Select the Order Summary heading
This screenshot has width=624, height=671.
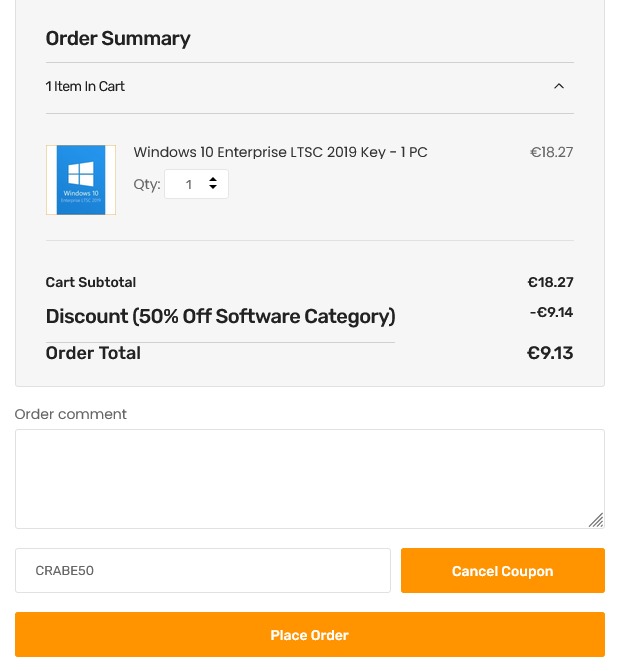click(x=118, y=39)
